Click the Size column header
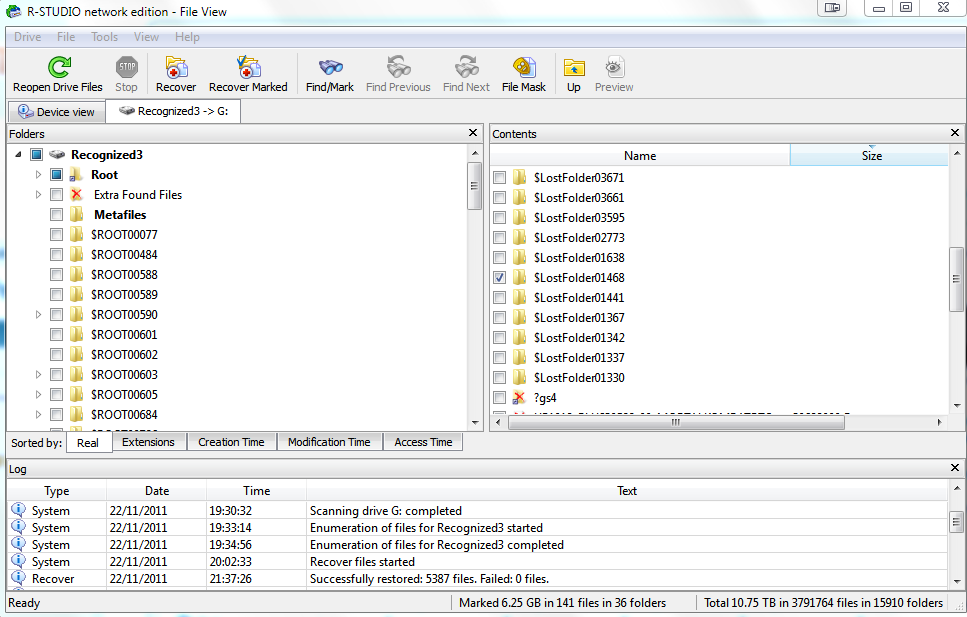Screen dimensions: 967x617 click(x=869, y=155)
